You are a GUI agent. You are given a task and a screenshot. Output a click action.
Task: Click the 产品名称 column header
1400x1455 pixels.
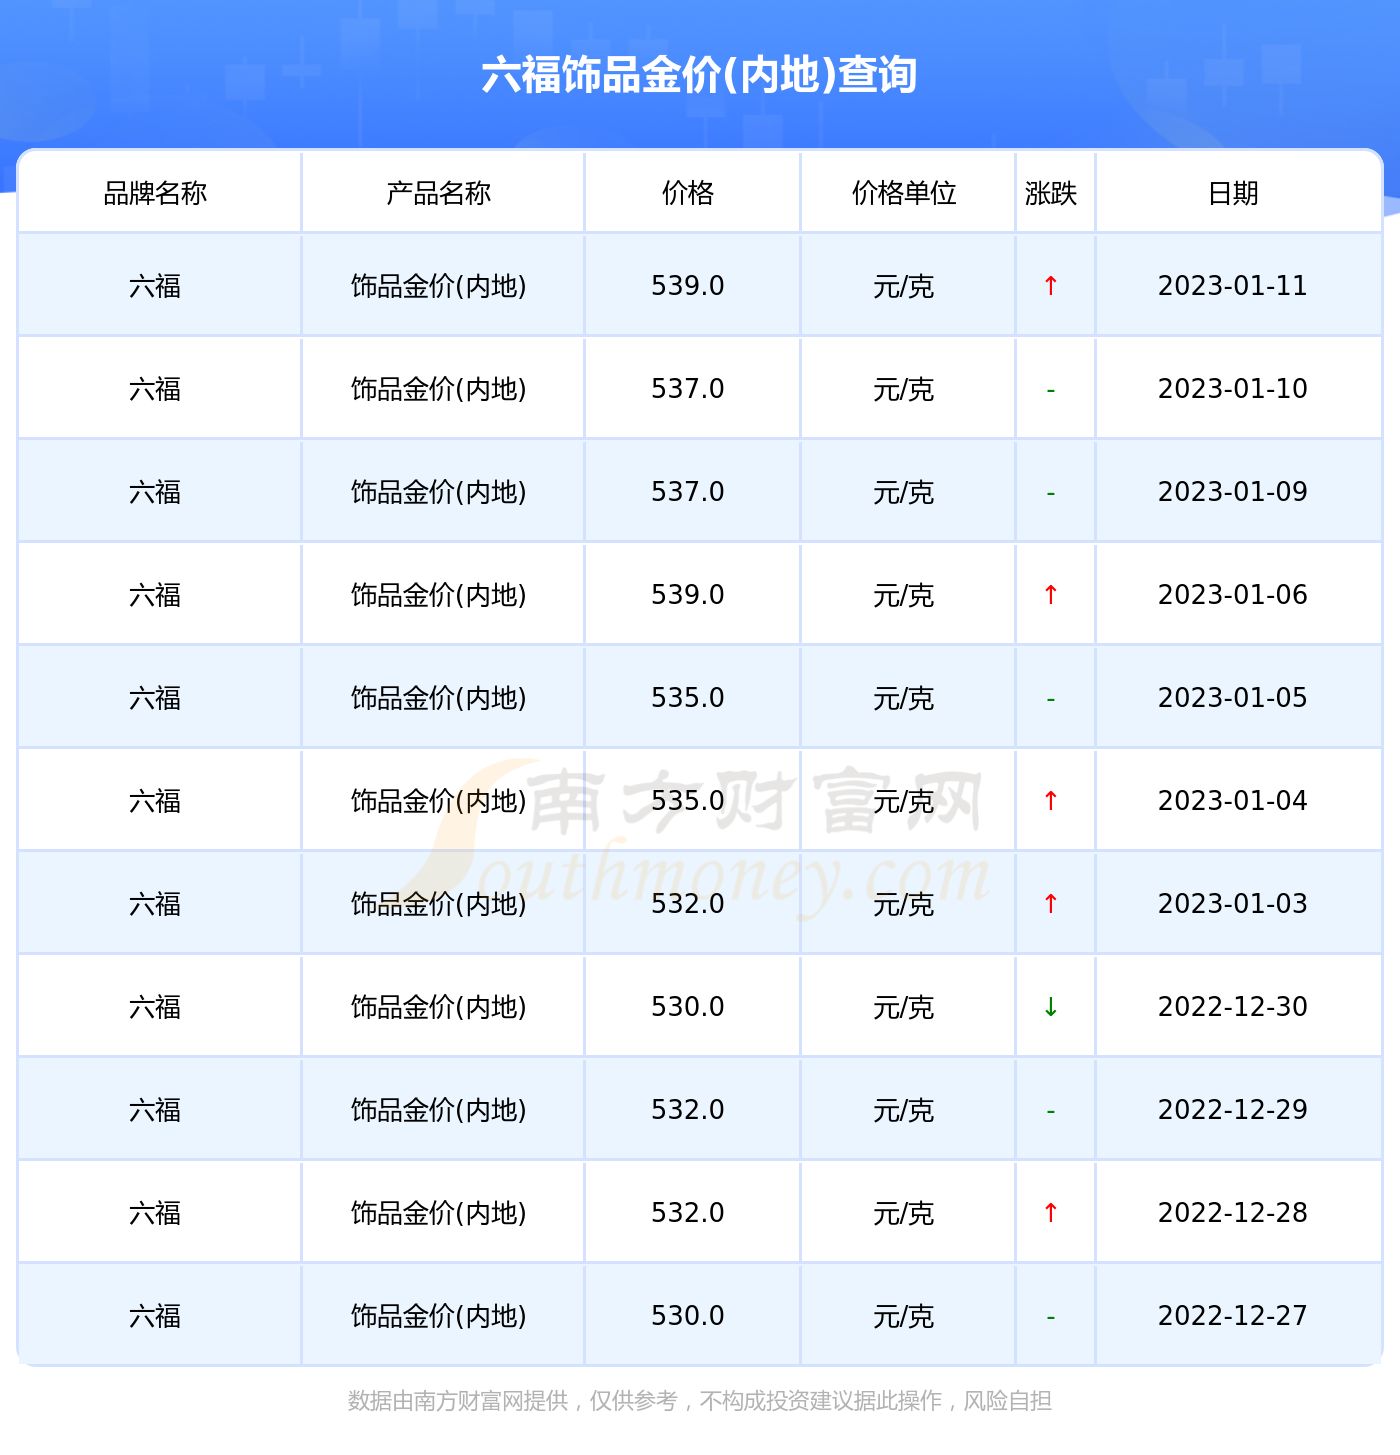439,193
